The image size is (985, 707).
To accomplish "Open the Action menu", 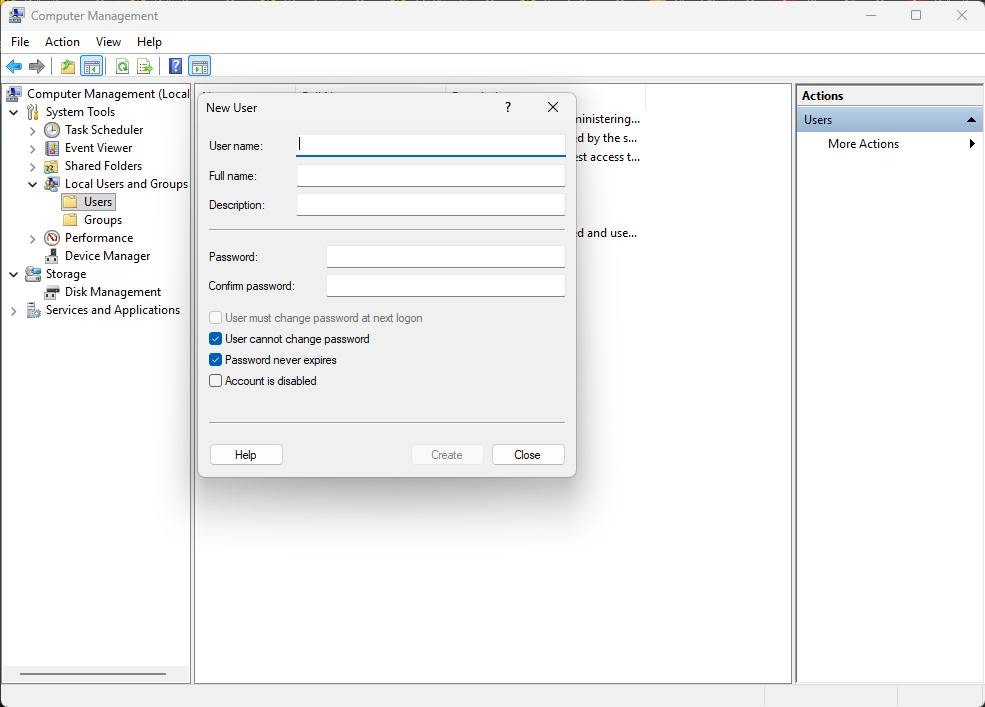I will tap(62, 41).
